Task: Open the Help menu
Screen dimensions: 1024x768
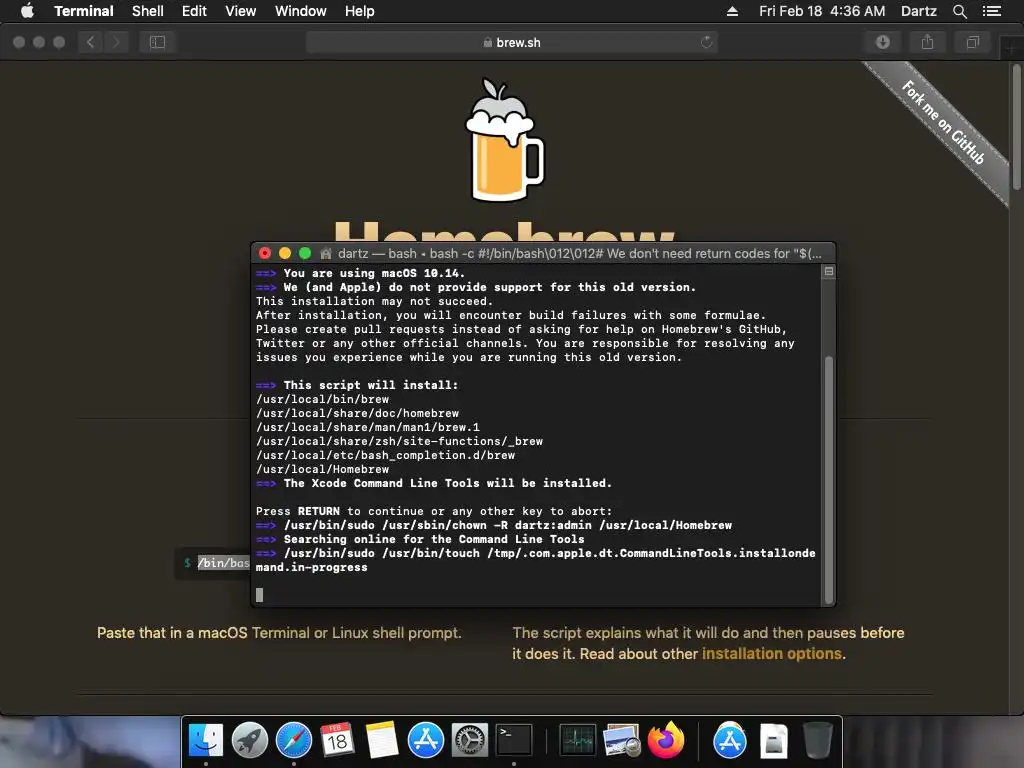Action: [x=359, y=11]
